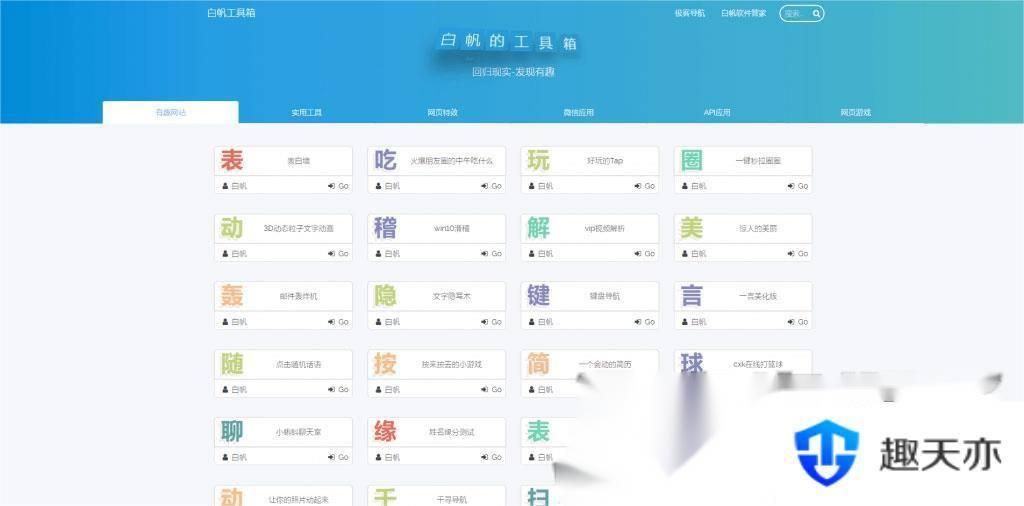Click Go on 一键秒拉圈圈 card
This screenshot has height=506, width=1024.
click(x=798, y=186)
